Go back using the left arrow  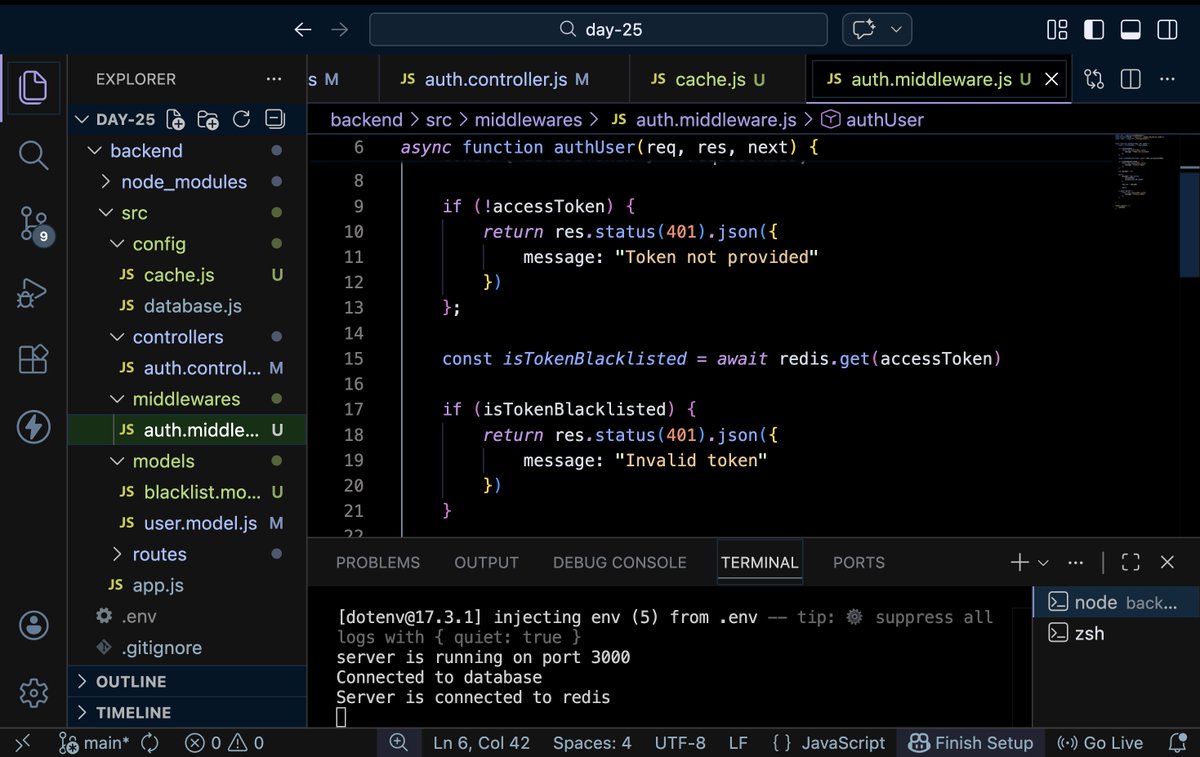click(x=303, y=30)
